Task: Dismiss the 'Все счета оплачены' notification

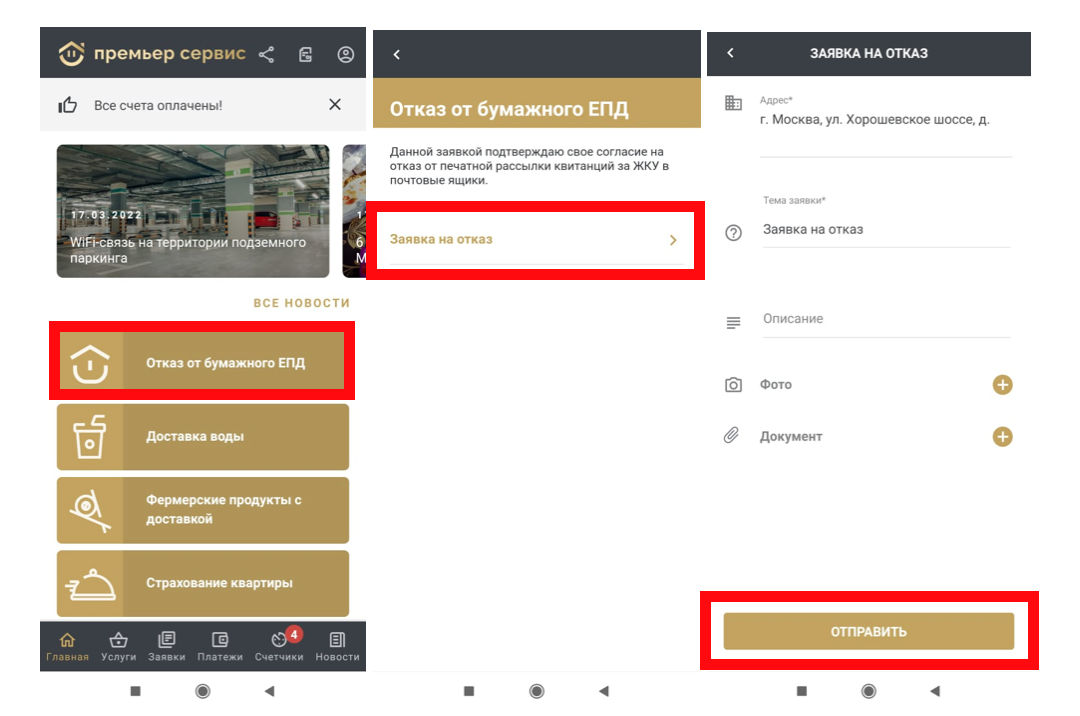Action: (x=335, y=105)
